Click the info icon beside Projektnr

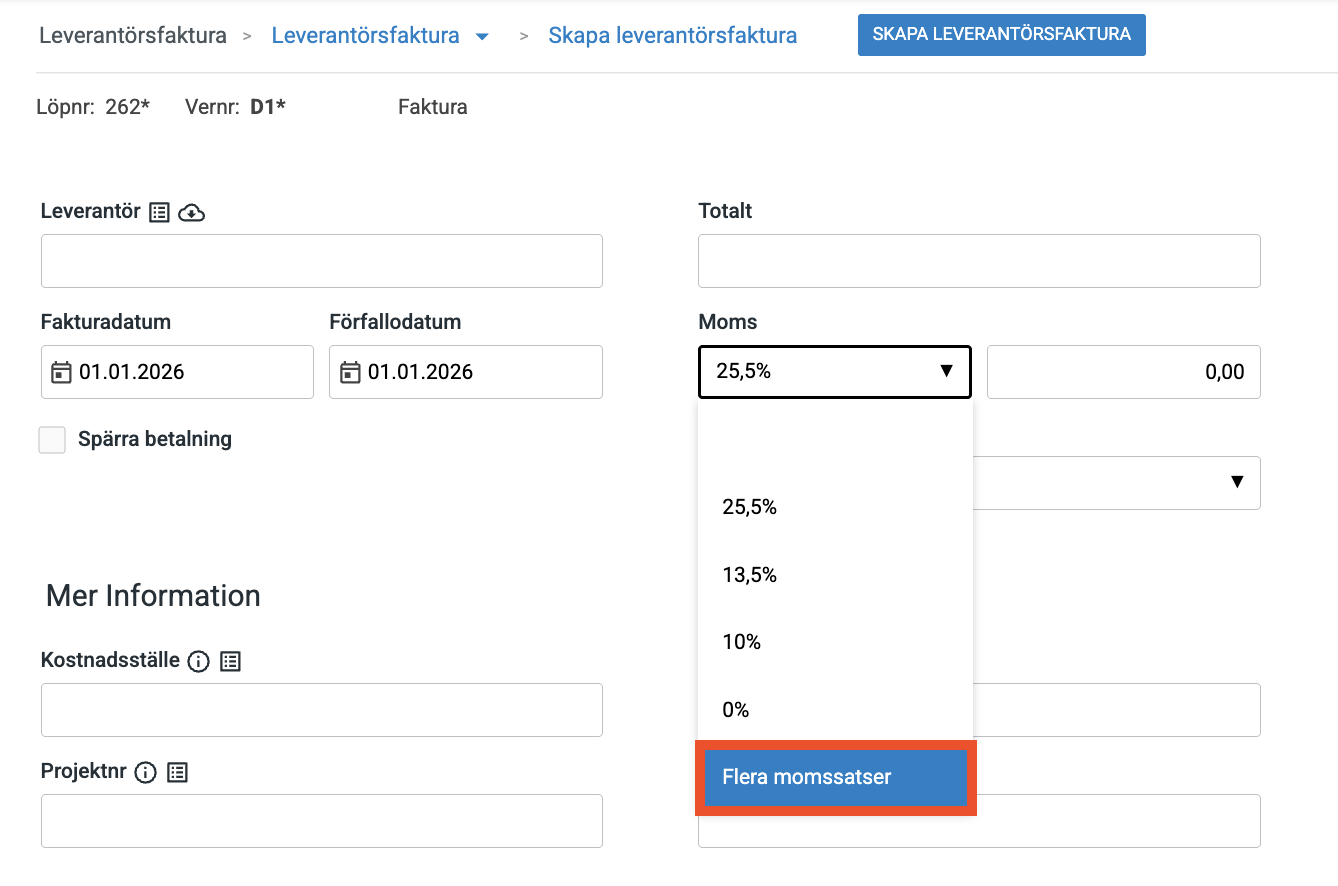[145, 772]
